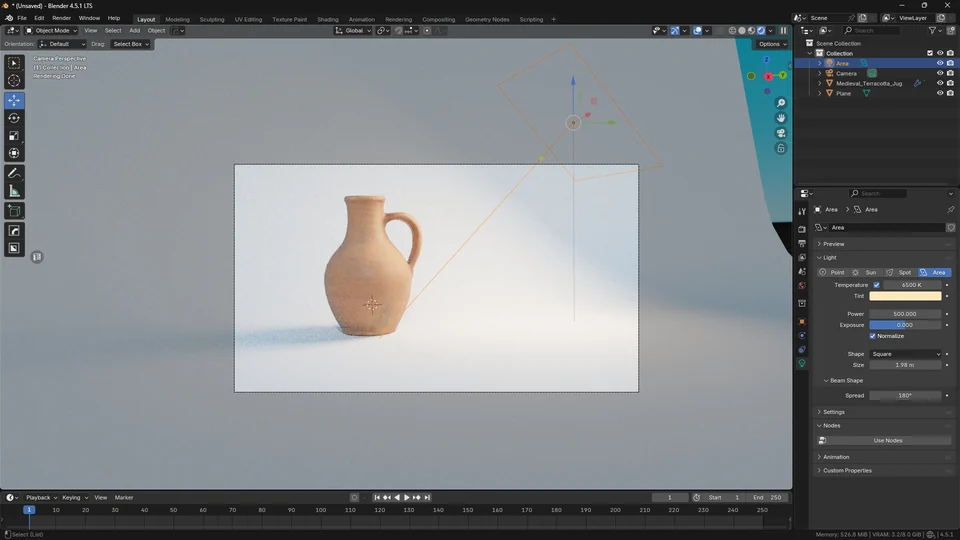Toggle camera view with the camera gizmo icon

[781, 133]
